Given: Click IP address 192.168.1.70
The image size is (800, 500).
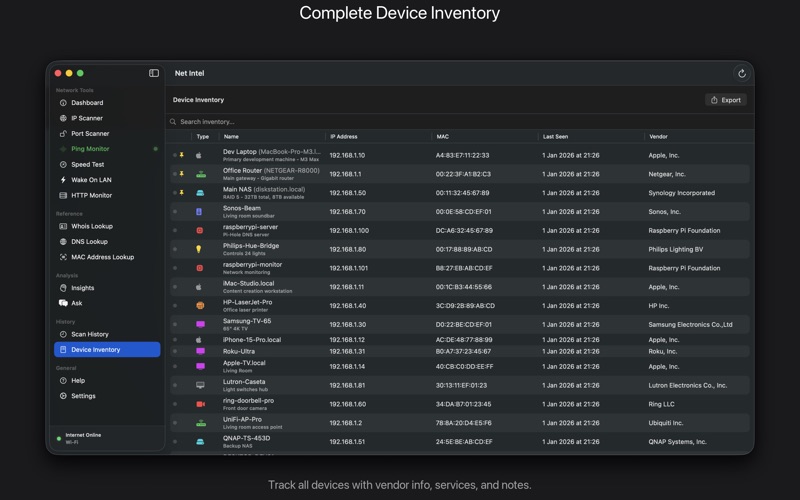Looking at the screenshot, I should click(x=347, y=212).
